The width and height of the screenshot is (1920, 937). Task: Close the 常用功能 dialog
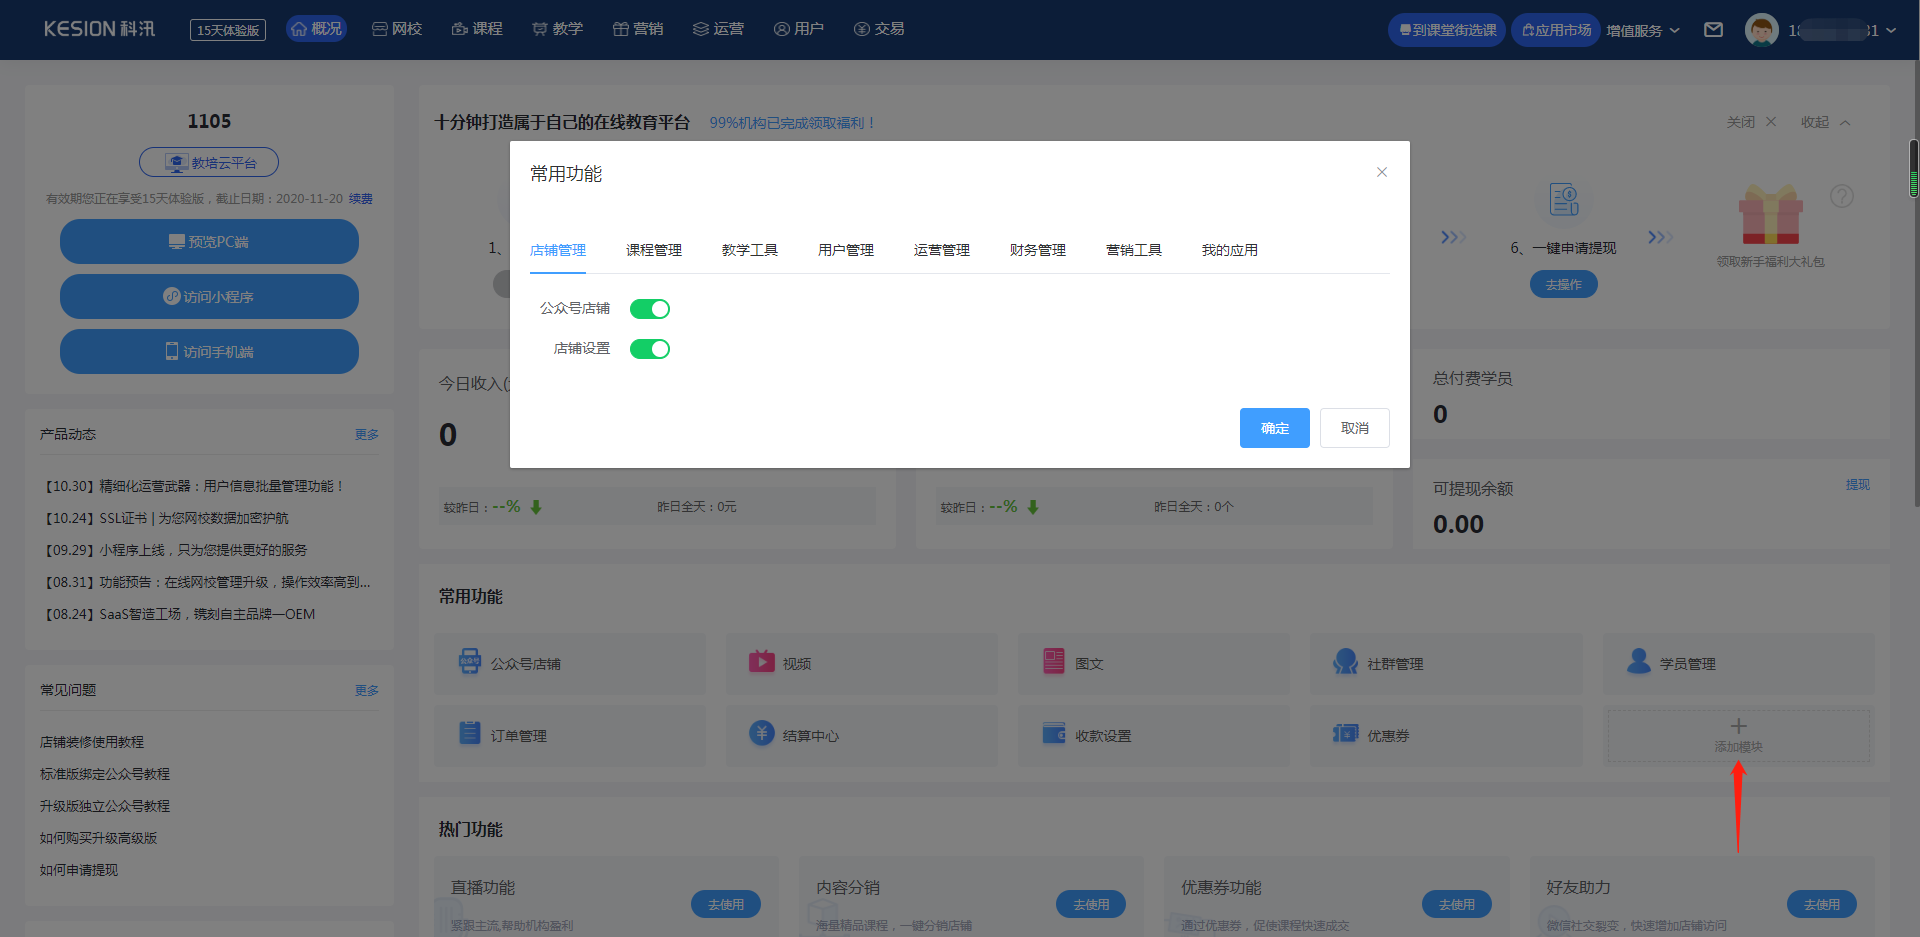coord(1382,172)
